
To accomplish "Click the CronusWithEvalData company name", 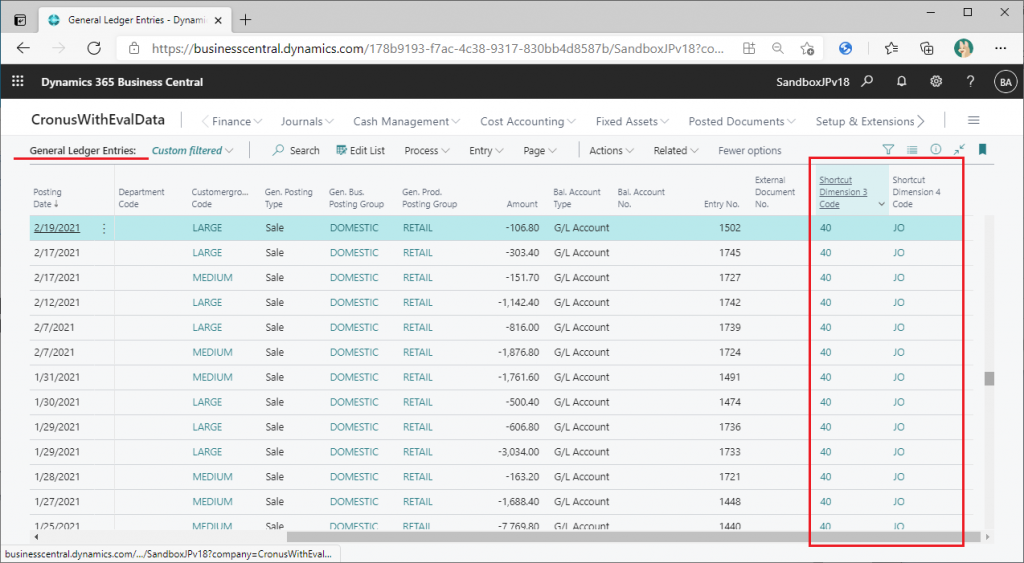I will [98, 120].
